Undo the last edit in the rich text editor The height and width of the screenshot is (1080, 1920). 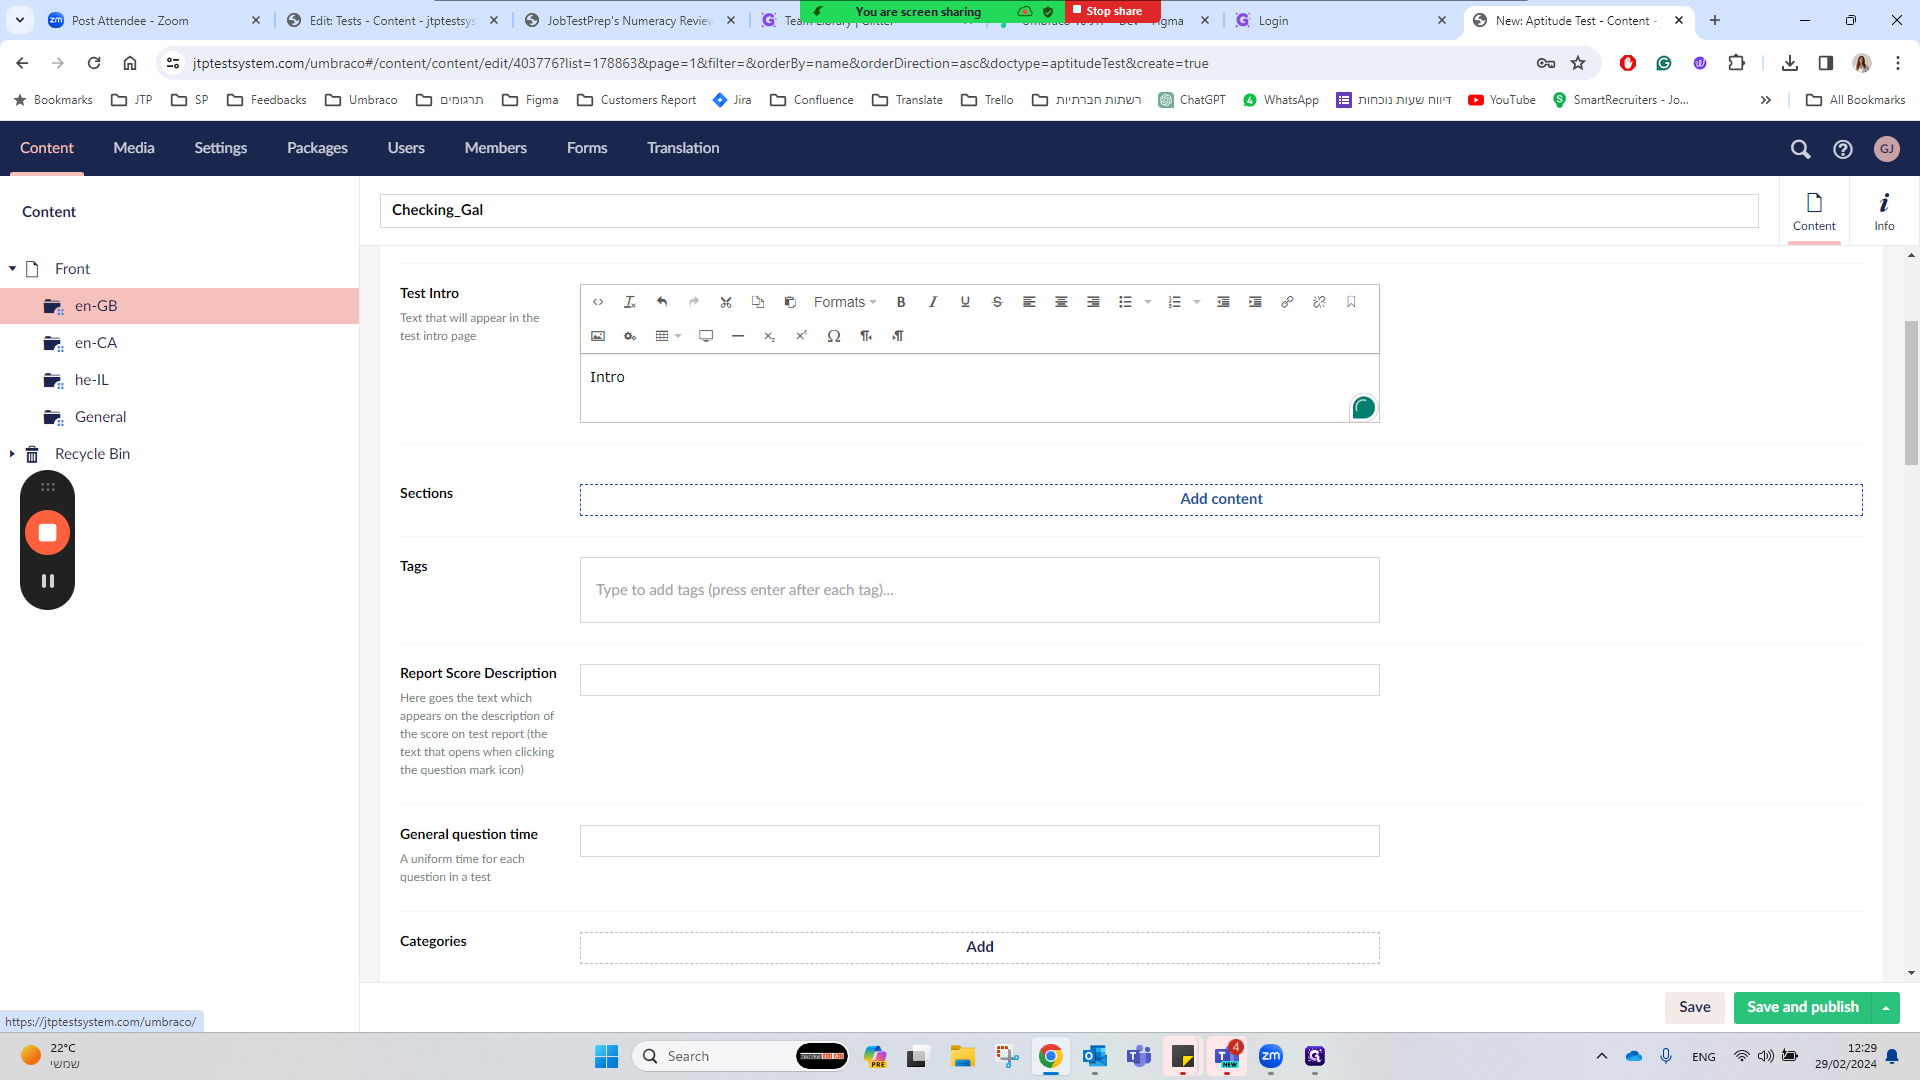point(662,302)
